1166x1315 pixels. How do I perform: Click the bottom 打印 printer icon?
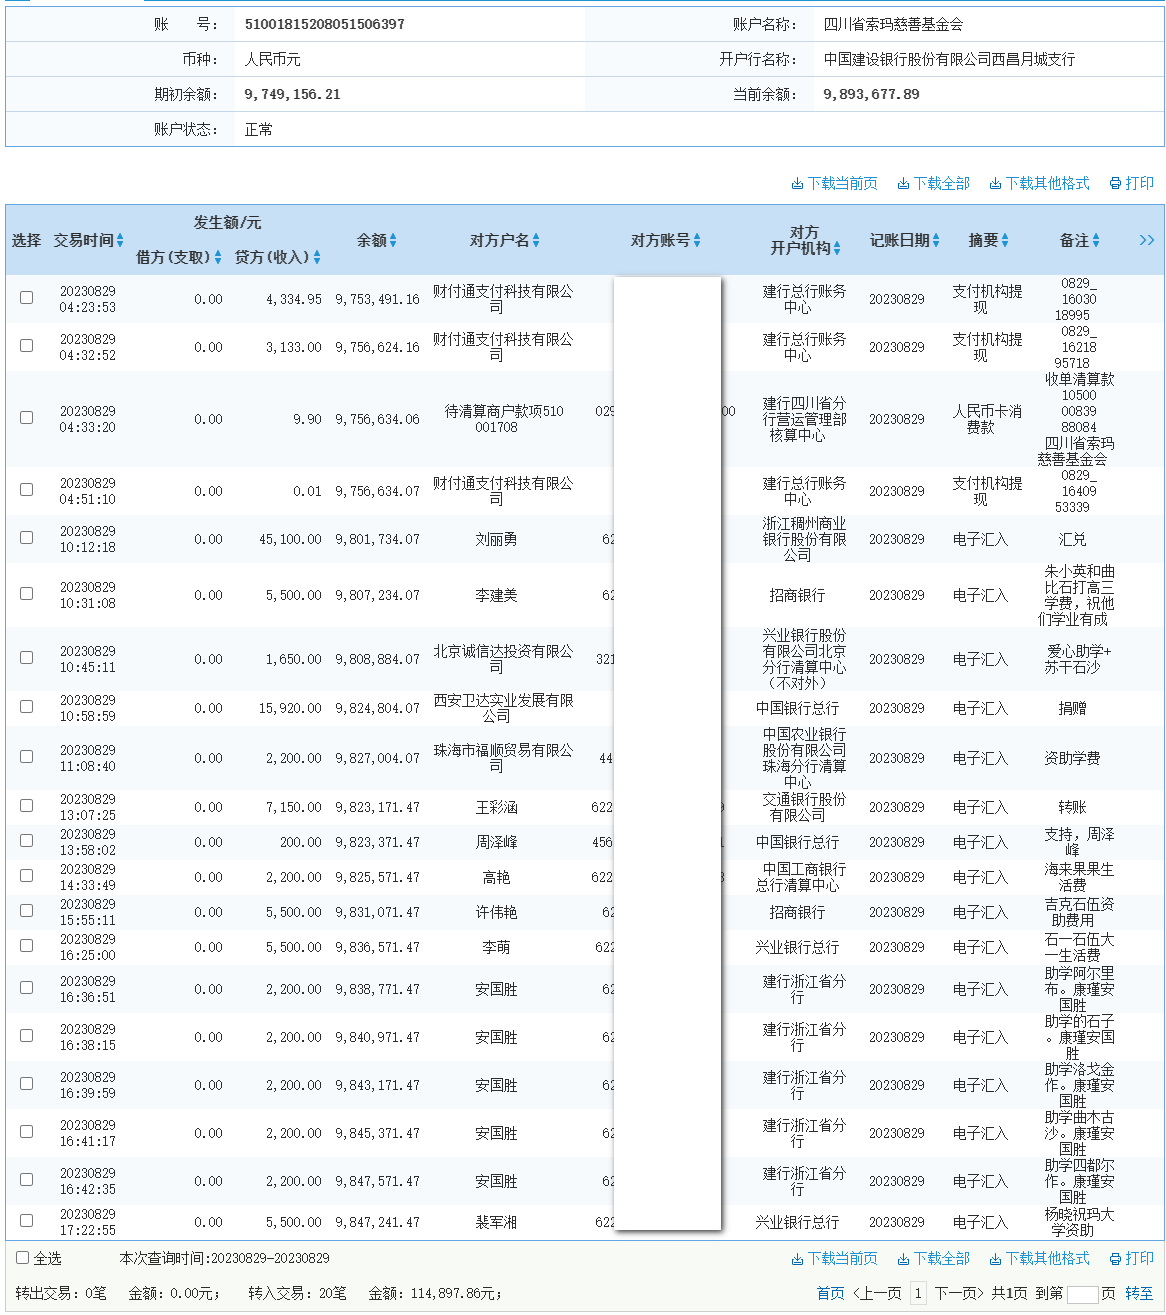[1115, 1259]
